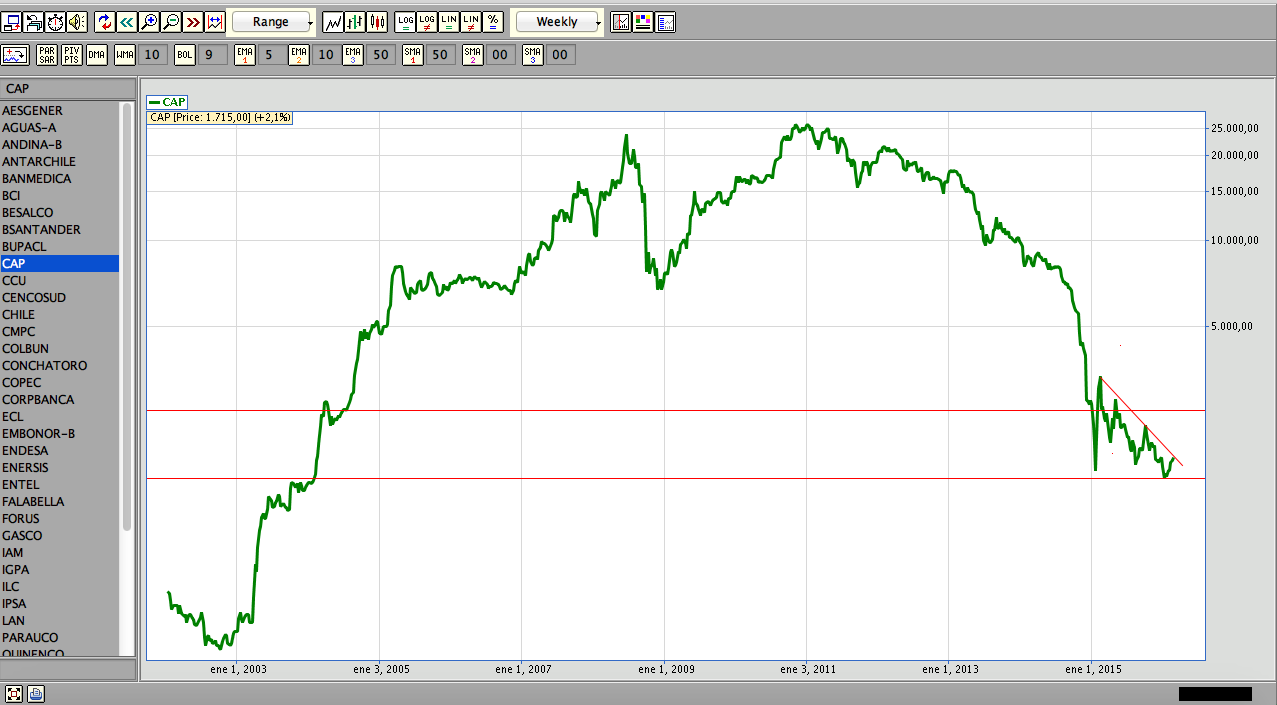Select AESGENER in the stock list
This screenshot has height=705, width=1277.
pyautogui.click(x=60, y=111)
